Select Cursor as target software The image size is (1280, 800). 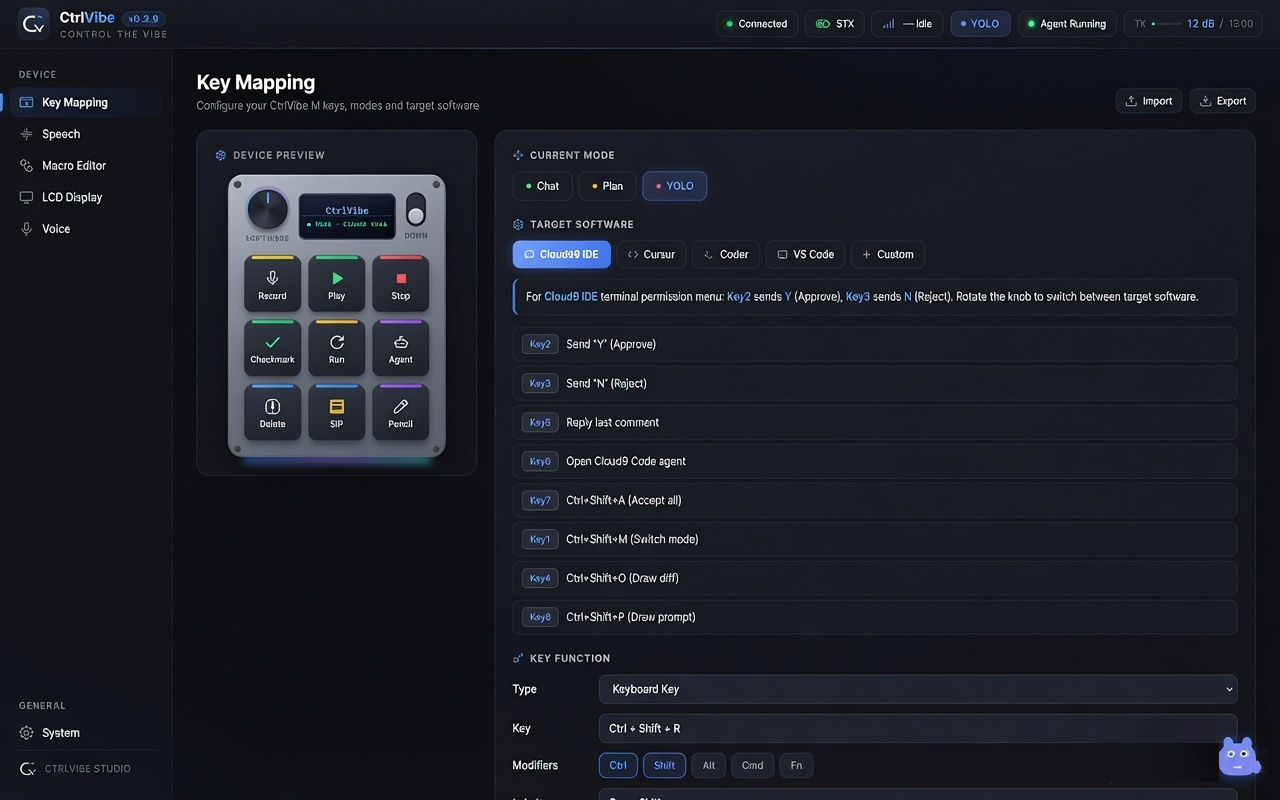coord(651,254)
